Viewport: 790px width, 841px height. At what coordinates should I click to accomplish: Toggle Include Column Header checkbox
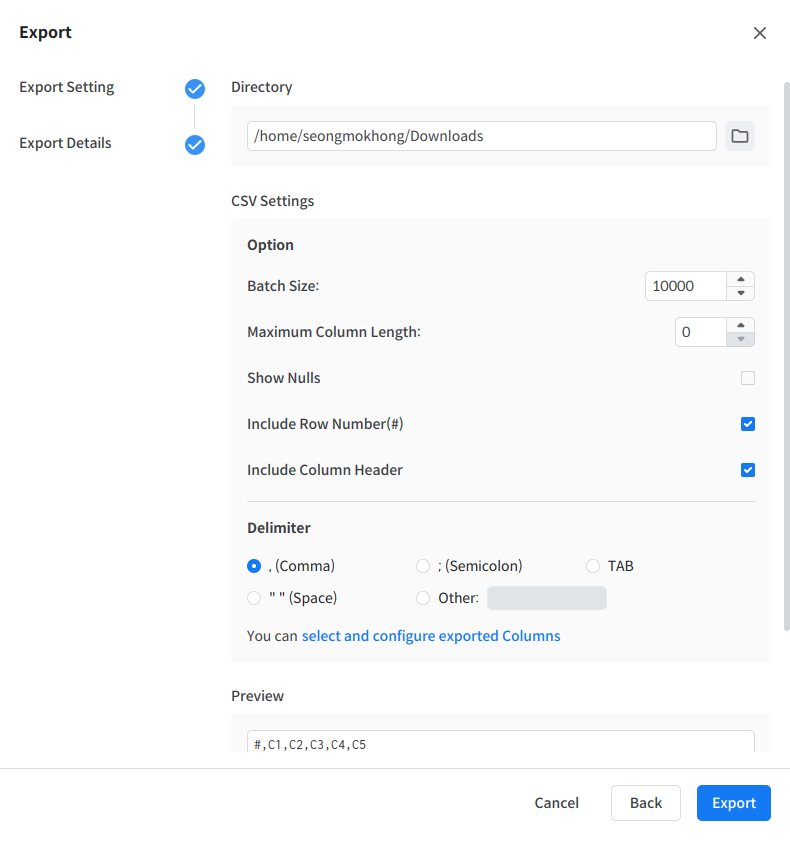[x=748, y=470]
